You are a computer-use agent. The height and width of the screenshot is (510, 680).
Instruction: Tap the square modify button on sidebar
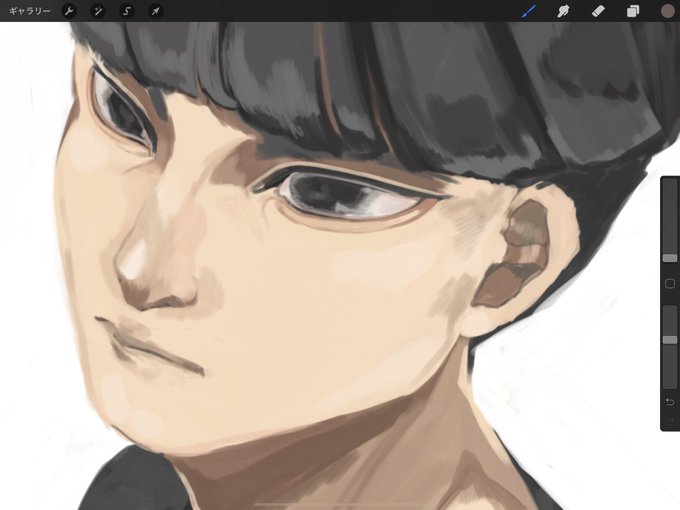click(x=670, y=284)
